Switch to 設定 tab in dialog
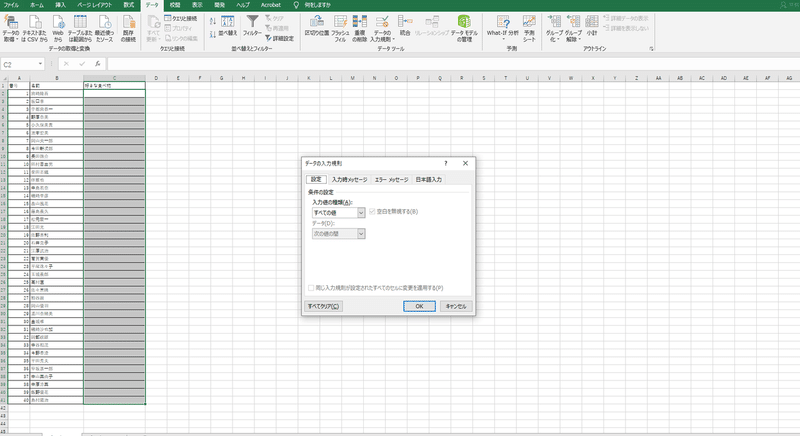This screenshot has width=800, height=436. coord(316,179)
